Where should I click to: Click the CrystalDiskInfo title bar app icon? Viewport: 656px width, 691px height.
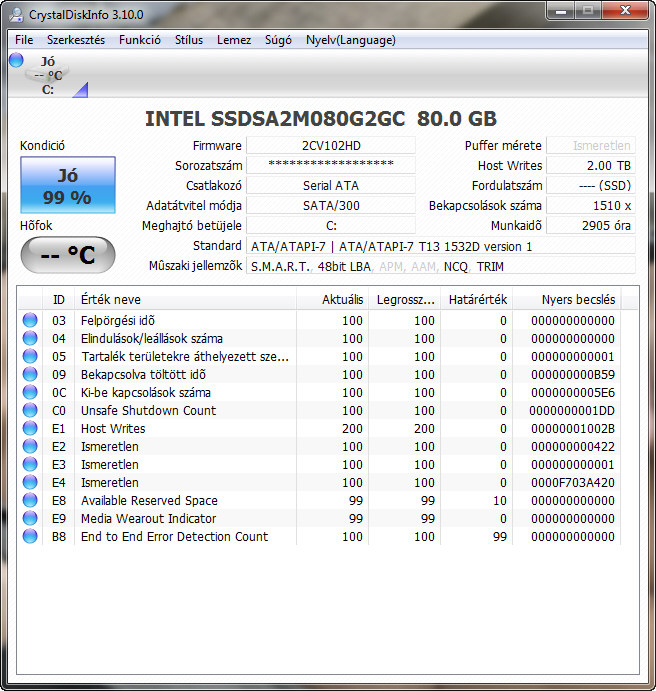16,15
